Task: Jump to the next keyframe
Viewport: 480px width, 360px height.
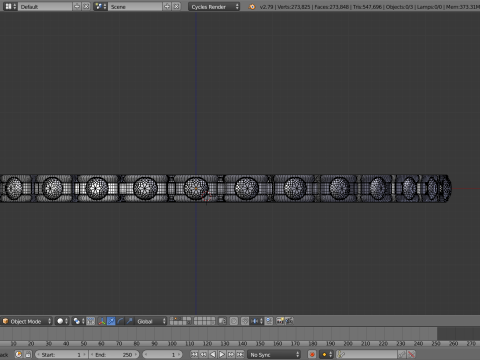Action: click(x=231, y=354)
